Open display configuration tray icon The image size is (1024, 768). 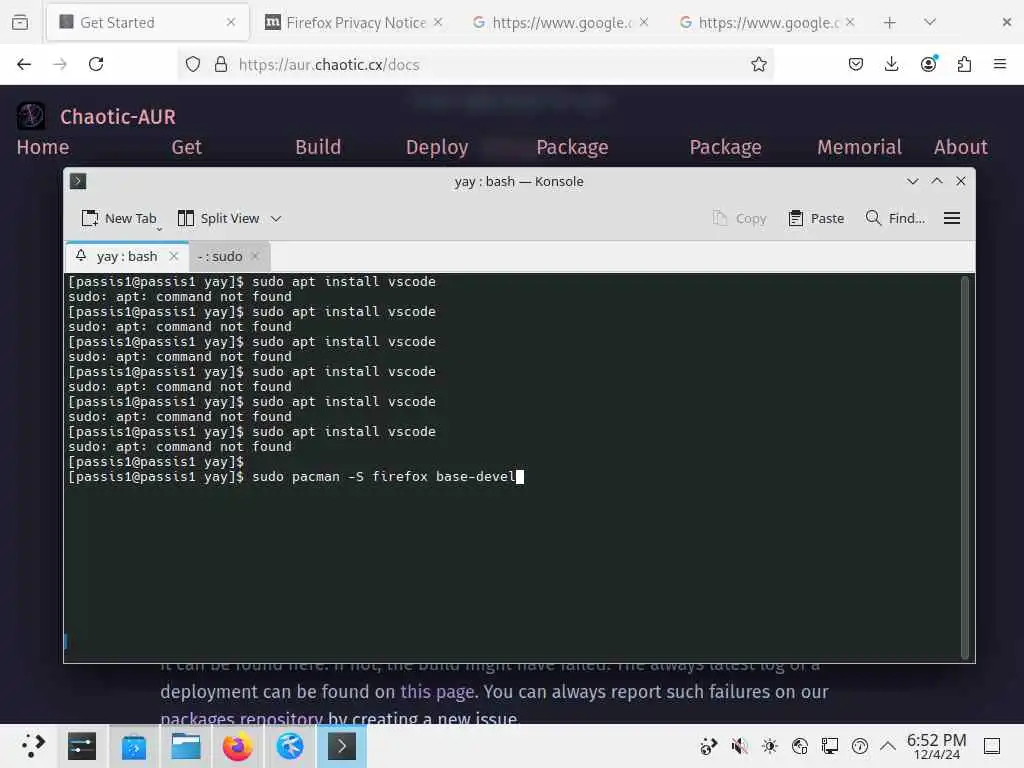(x=829, y=746)
